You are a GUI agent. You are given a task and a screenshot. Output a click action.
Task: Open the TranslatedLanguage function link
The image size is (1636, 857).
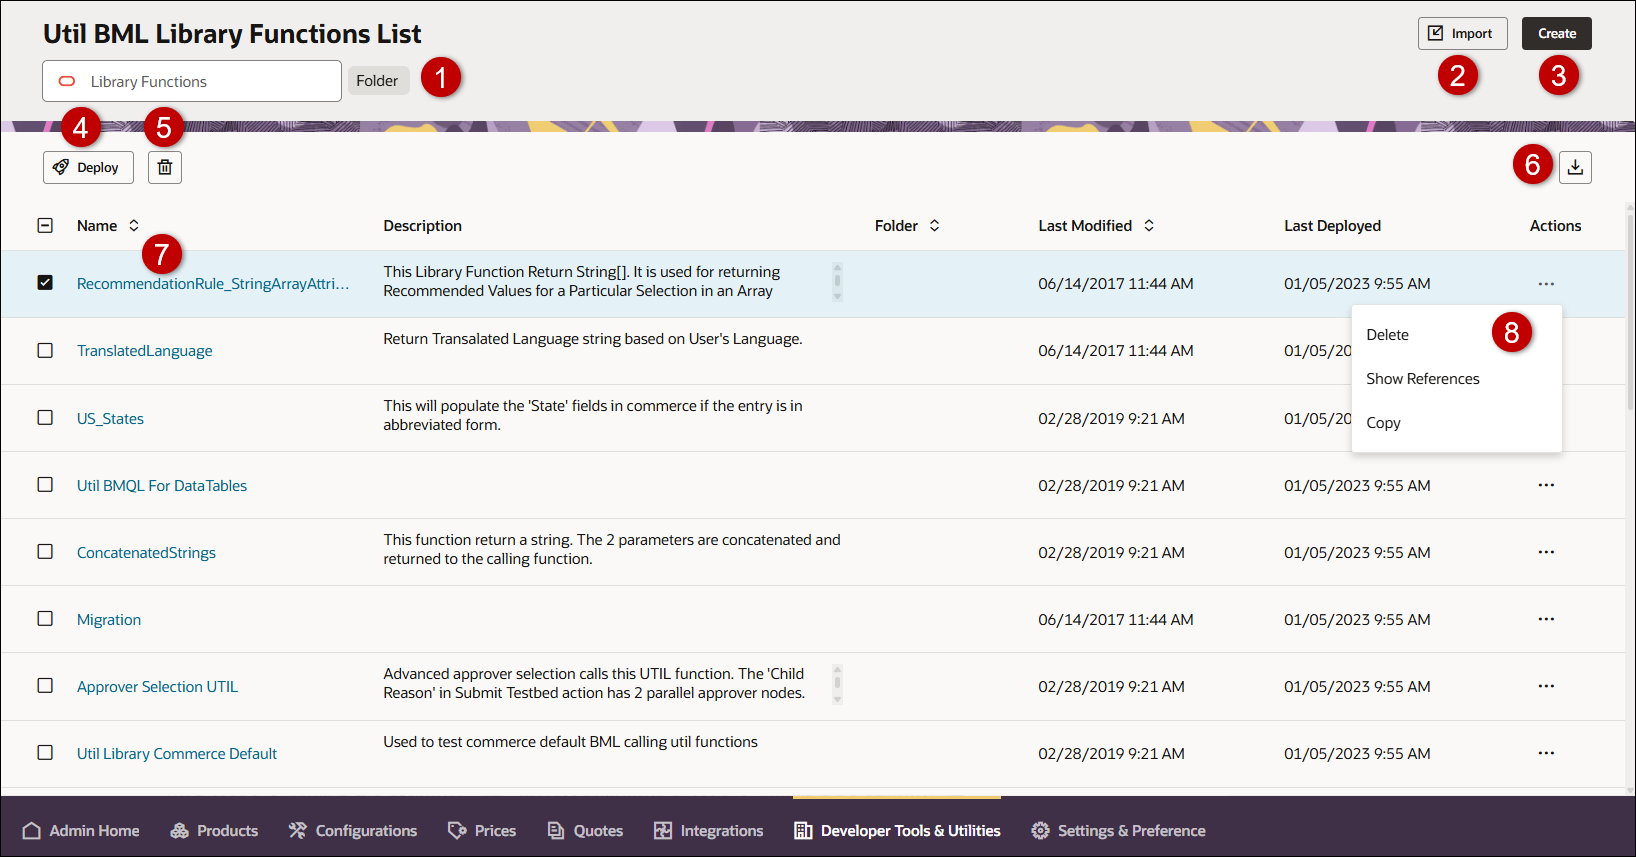pos(145,351)
